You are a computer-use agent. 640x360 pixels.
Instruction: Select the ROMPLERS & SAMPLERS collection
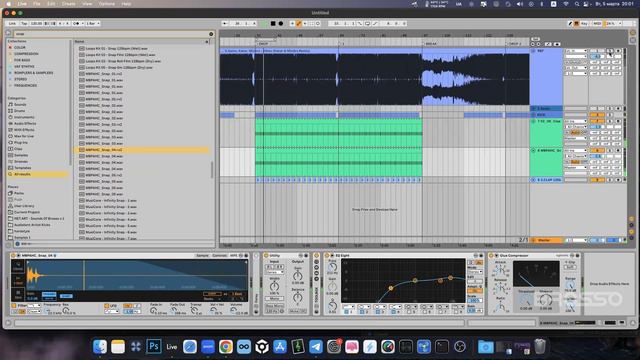(33, 73)
